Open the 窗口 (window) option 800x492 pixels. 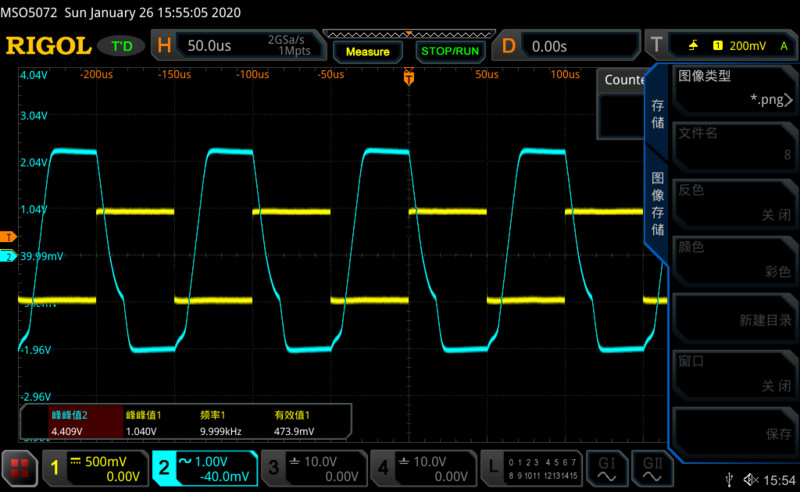(733, 373)
